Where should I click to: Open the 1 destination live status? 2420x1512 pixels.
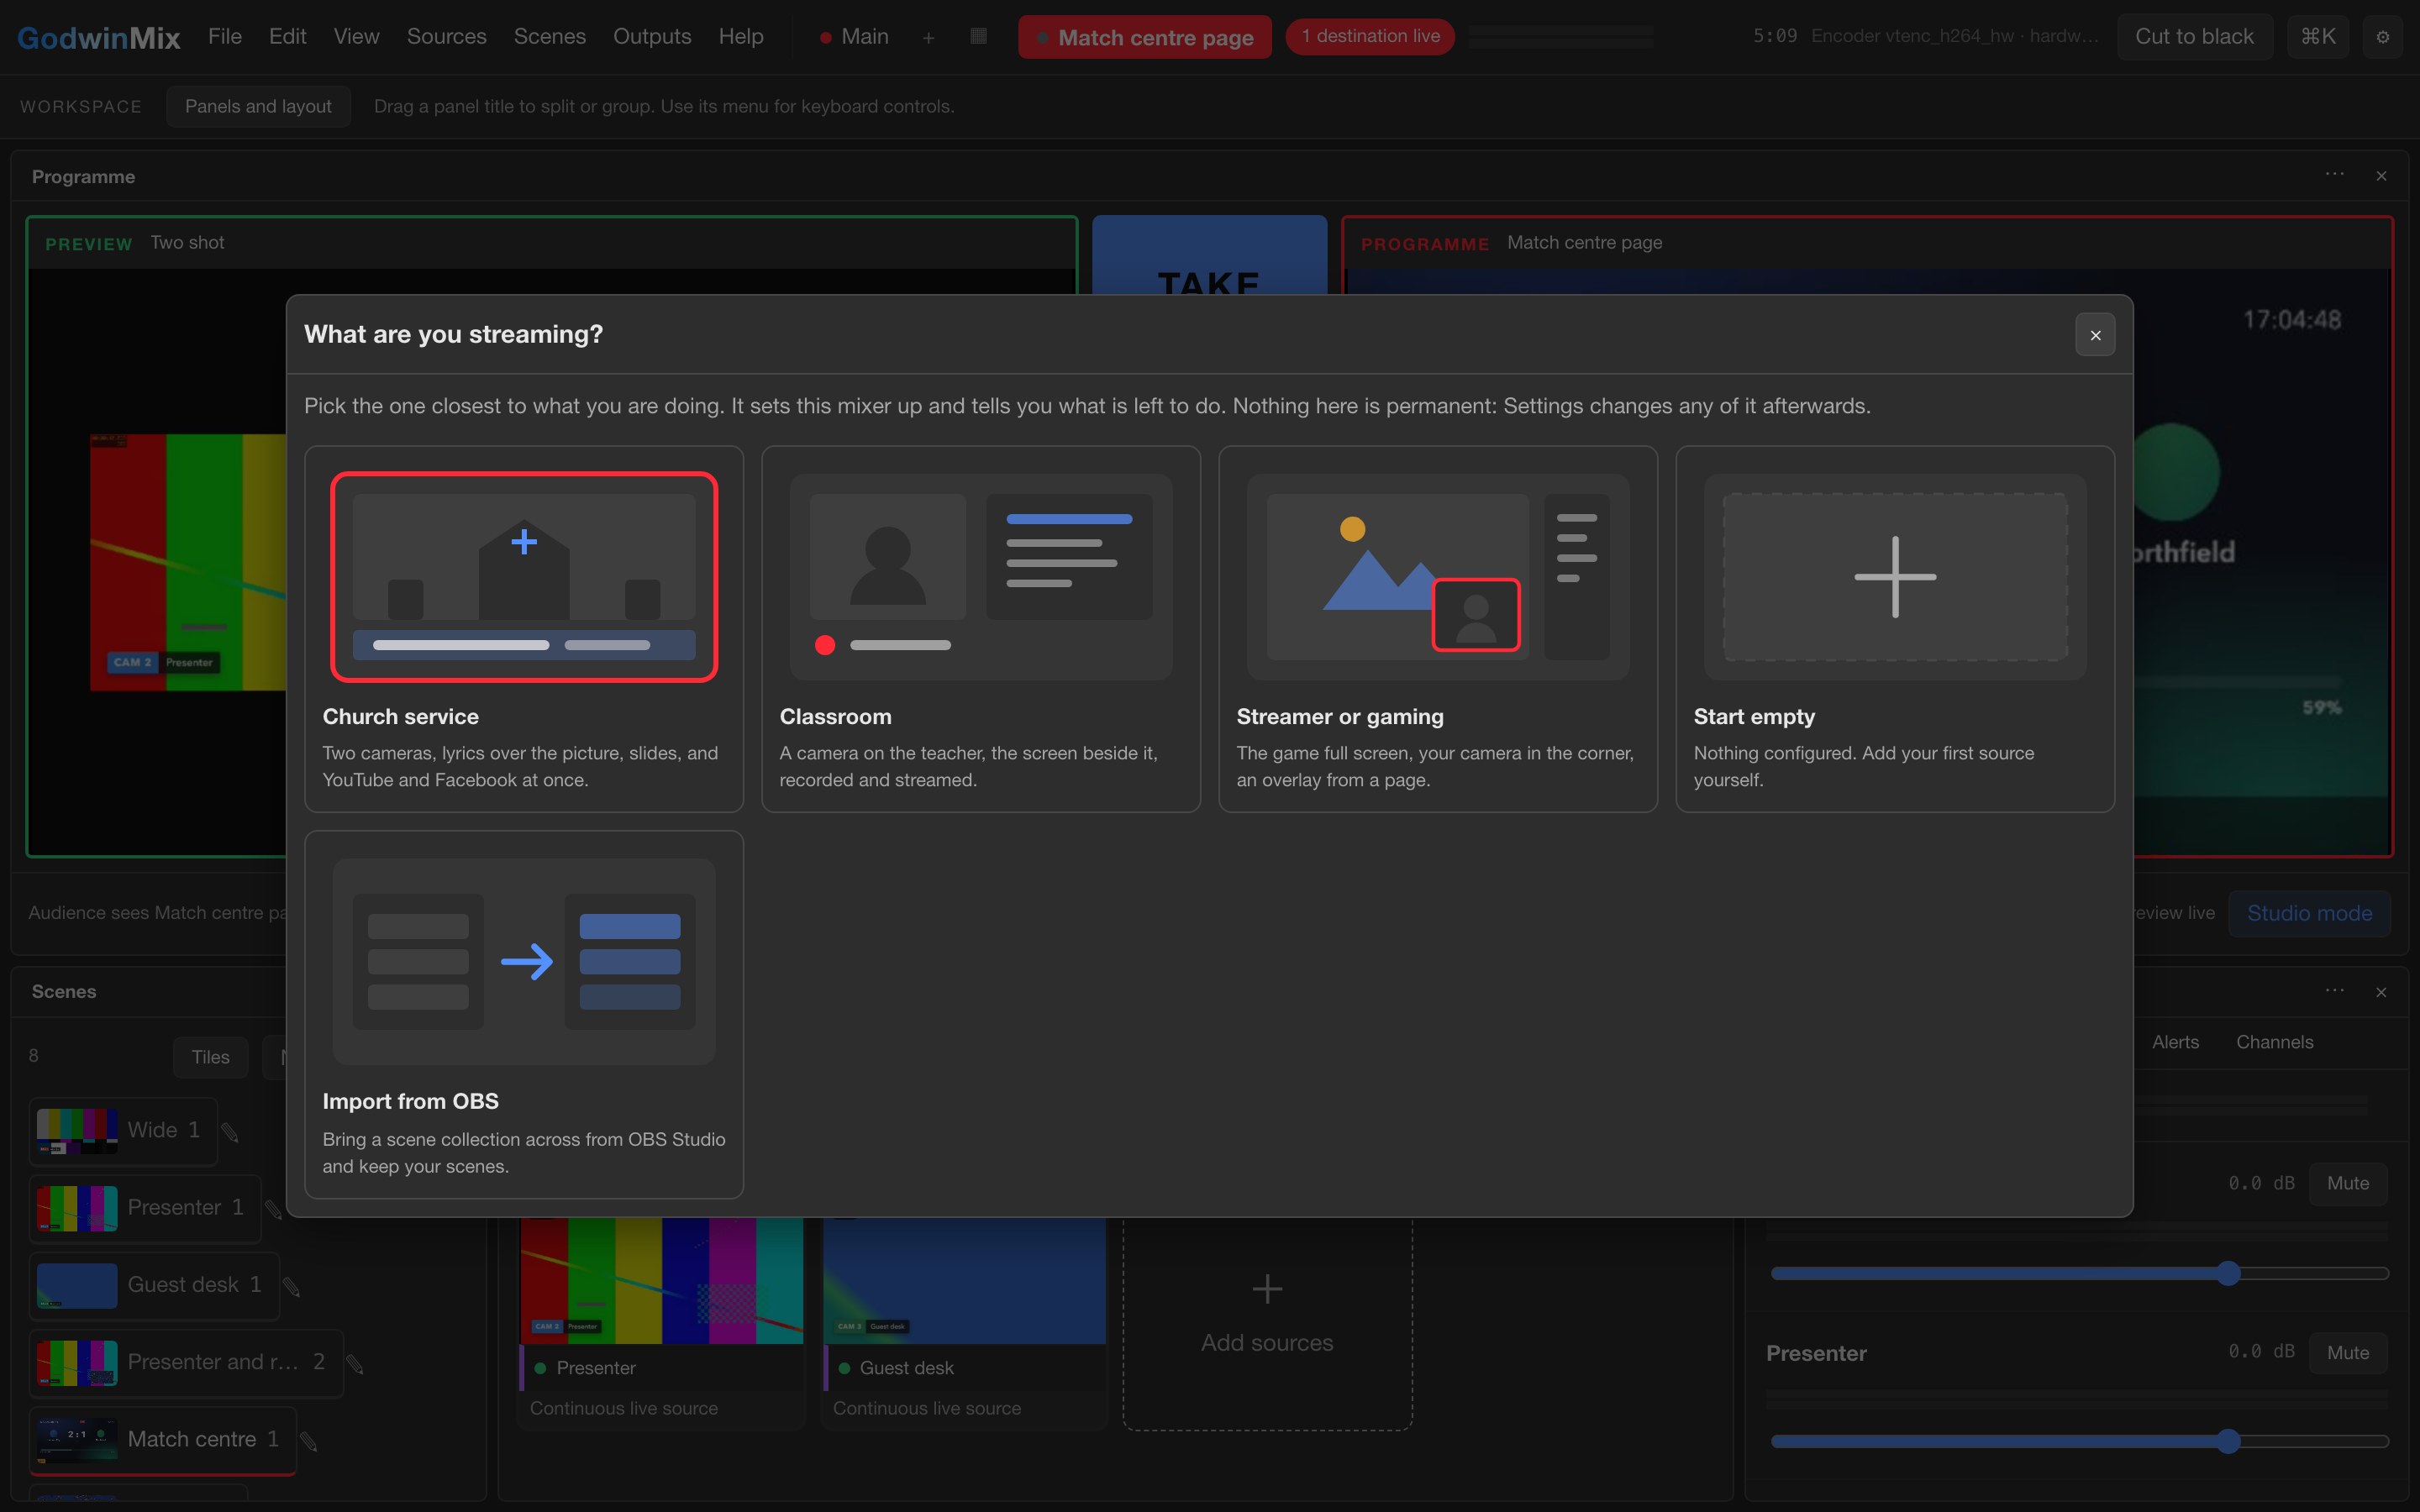pyautogui.click(x=1369, y=36)
